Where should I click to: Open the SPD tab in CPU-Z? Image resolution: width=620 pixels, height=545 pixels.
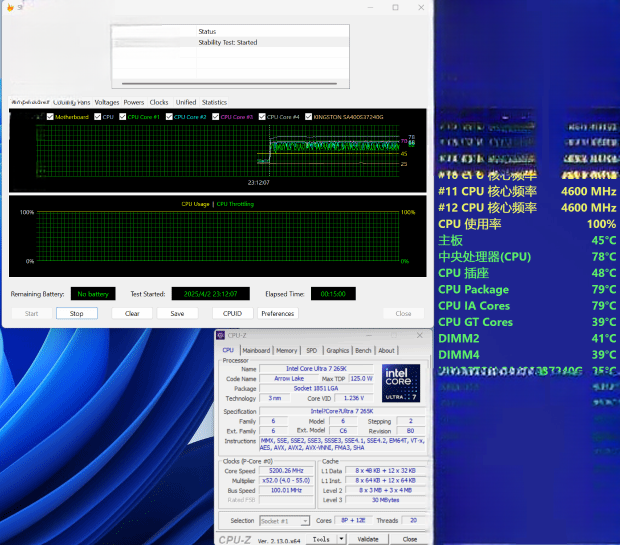click(312, 350)
